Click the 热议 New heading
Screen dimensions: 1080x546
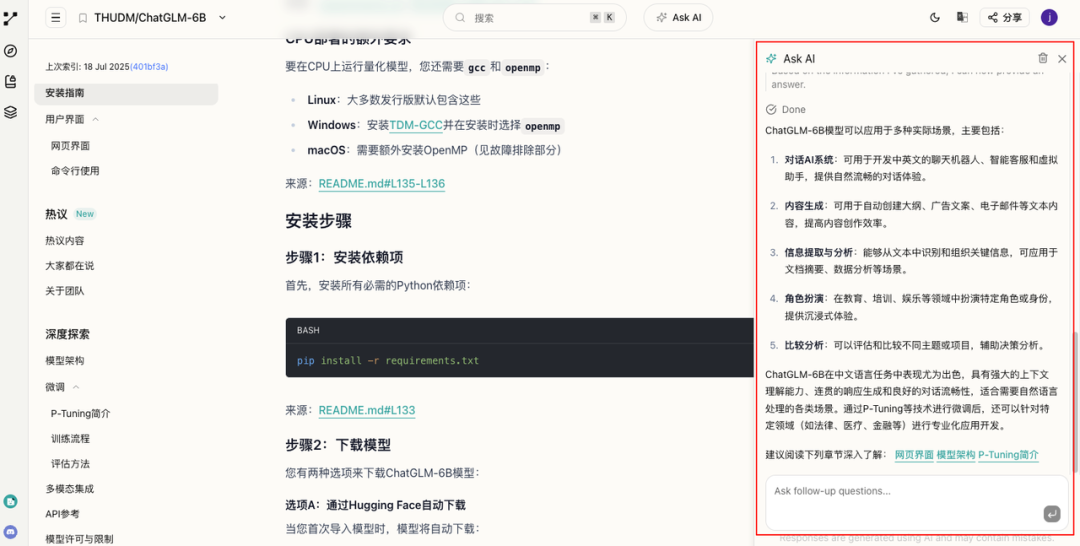click(x=70, y=214)
